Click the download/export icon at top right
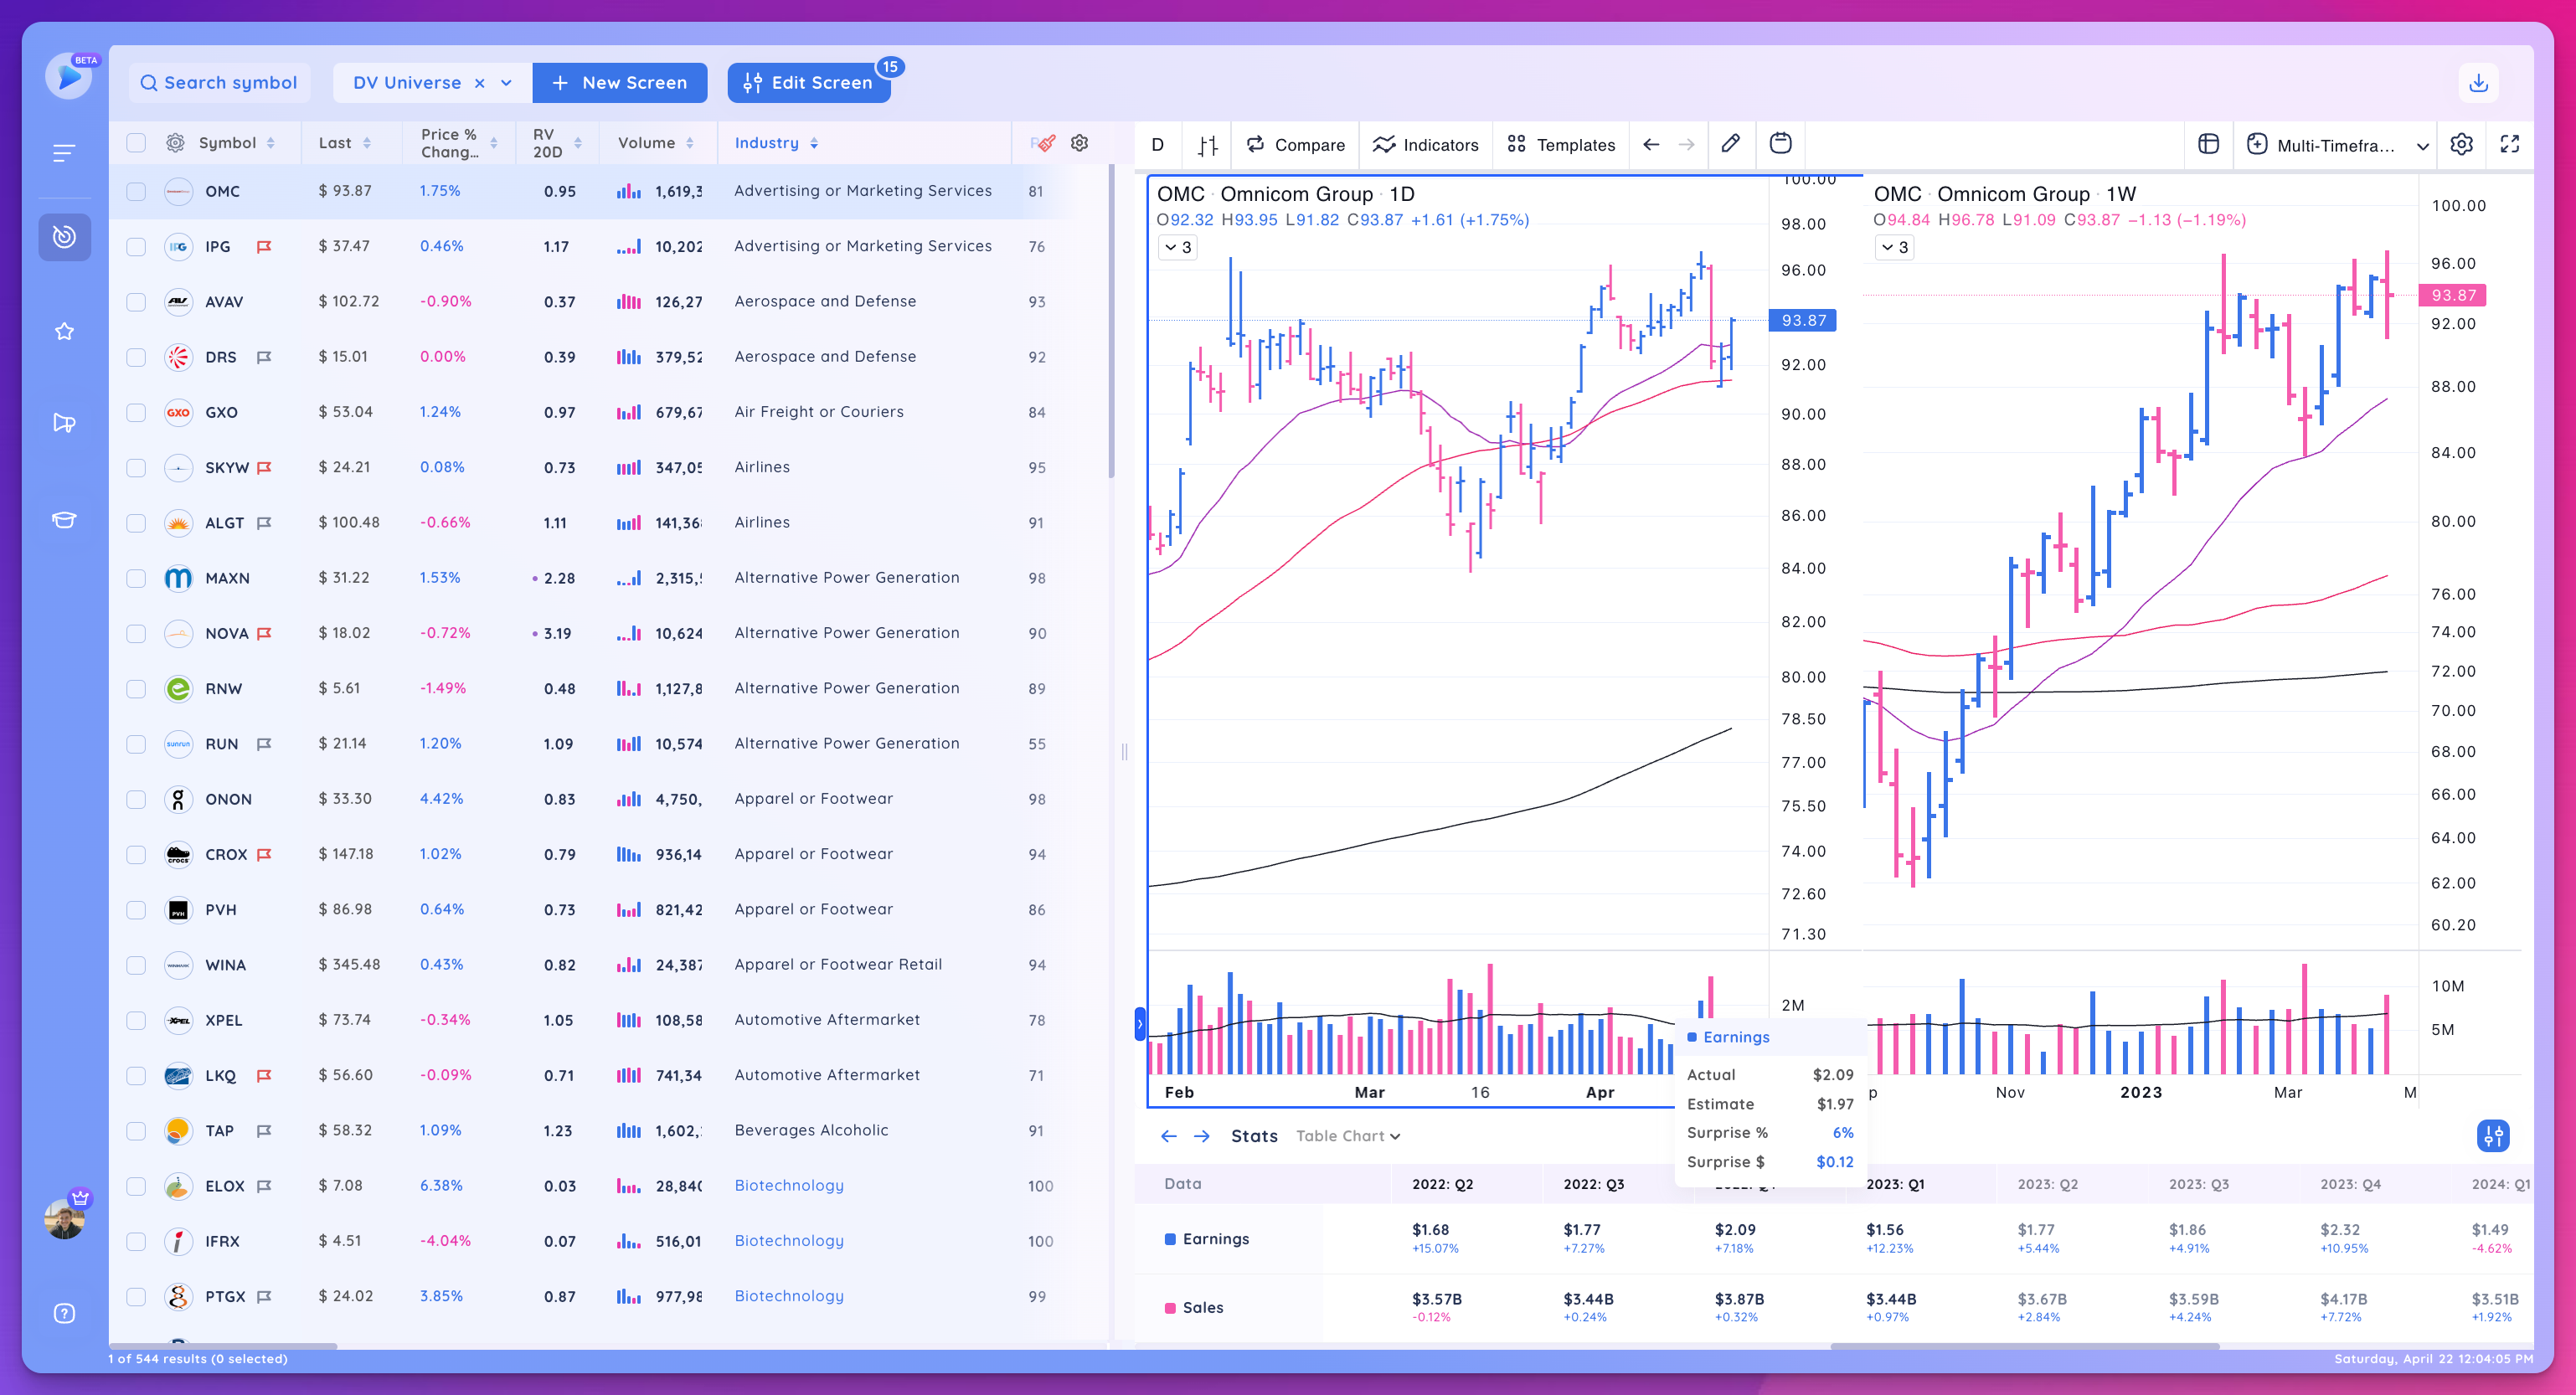The image size is (2576, 1395). pyautogui.click(x=2479, y=82)
